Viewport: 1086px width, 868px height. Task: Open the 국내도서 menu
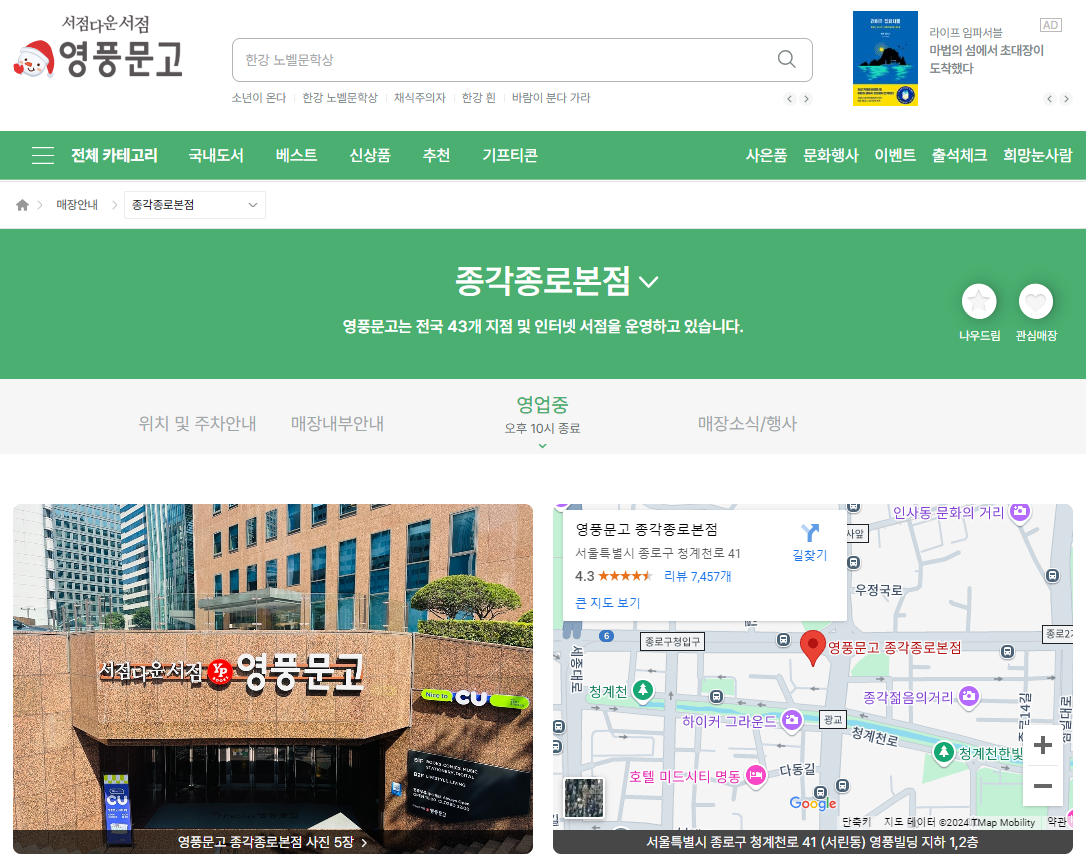click(216, 155)
